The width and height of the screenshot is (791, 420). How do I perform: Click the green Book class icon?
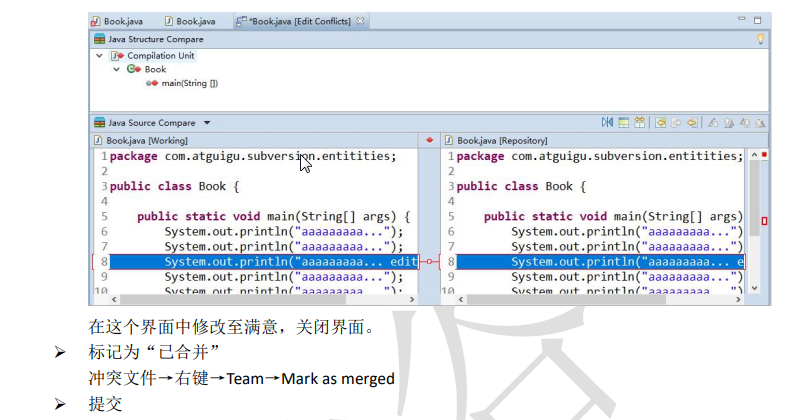(x=134, y=69)
